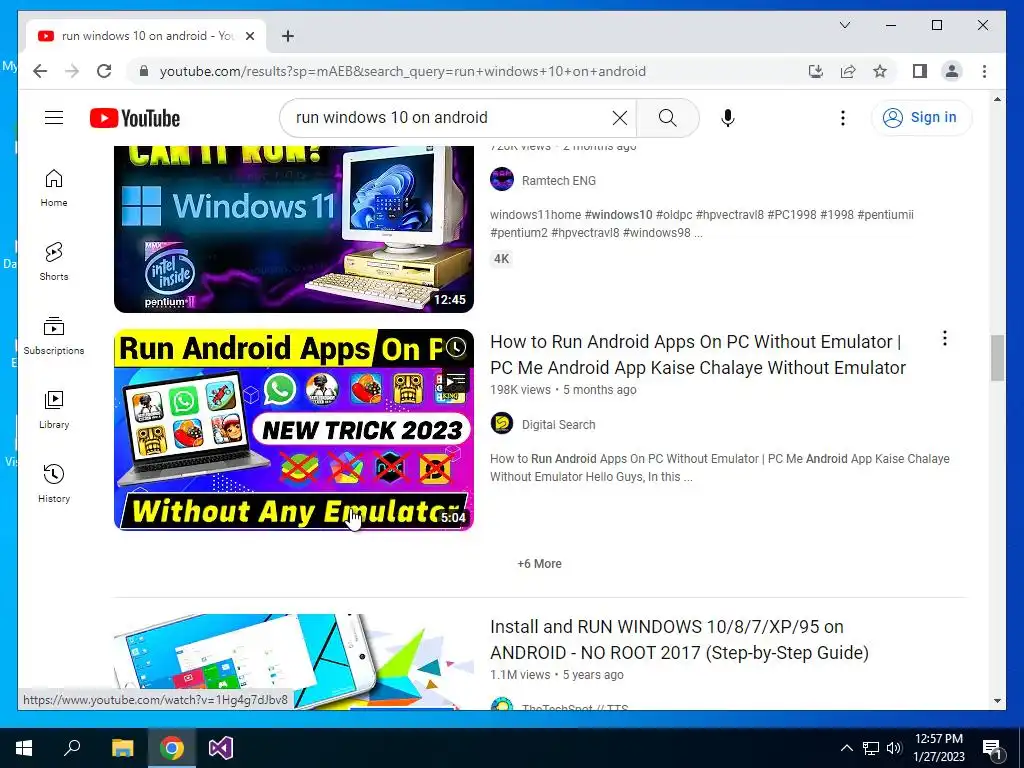This screenshot has width=1024, height=768.
Task: Open network status in system tray
Action: pos(871,748)
